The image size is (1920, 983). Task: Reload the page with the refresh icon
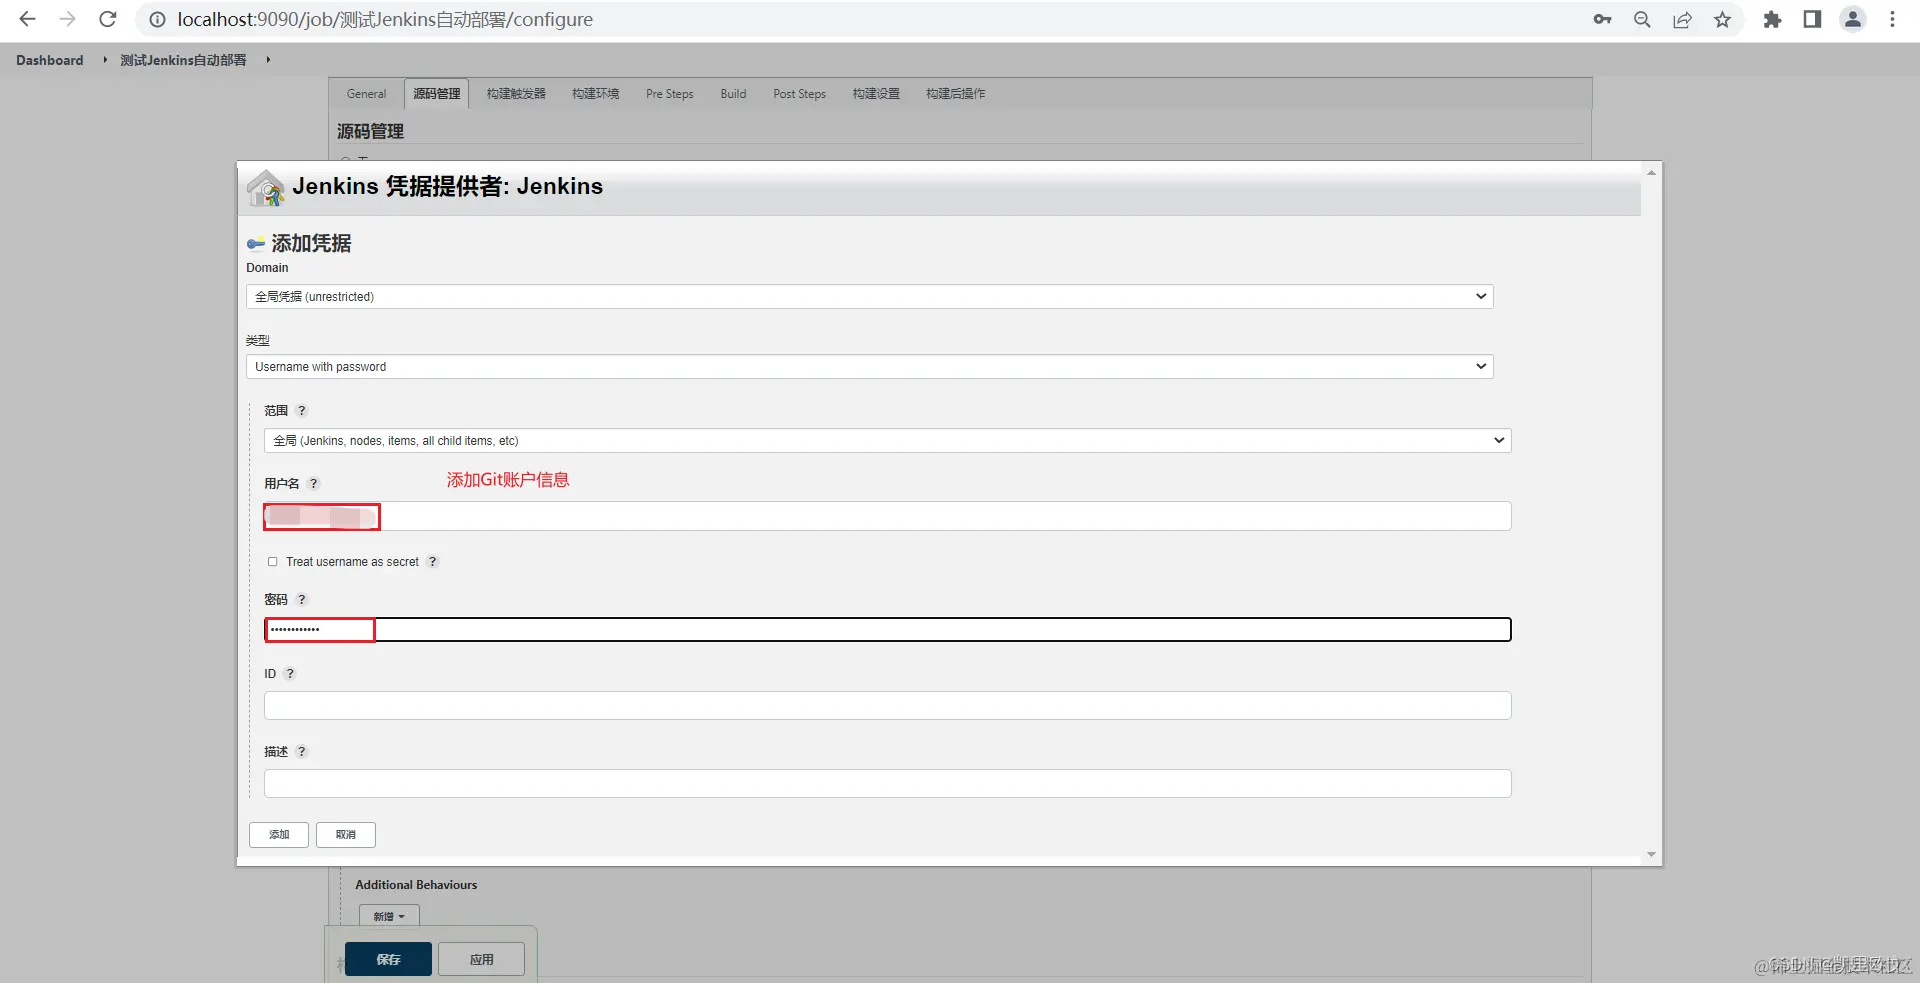108,19
